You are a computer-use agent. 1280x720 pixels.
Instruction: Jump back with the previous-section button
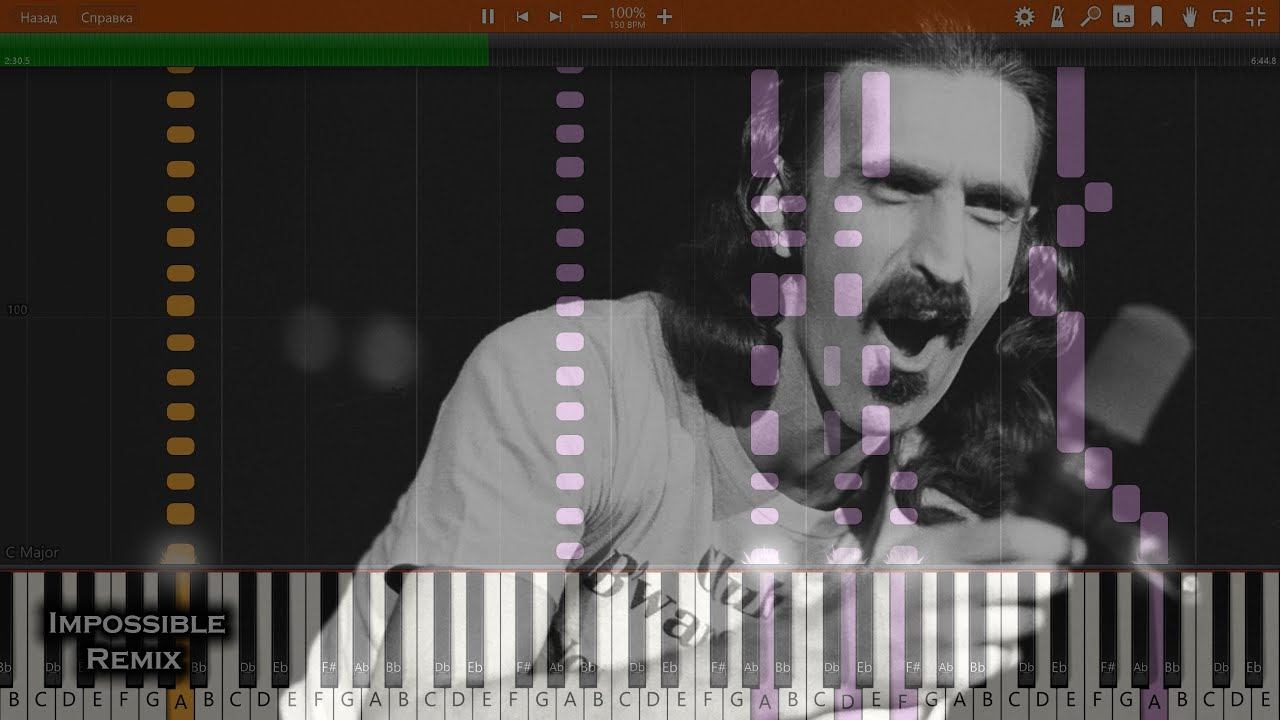522,17
